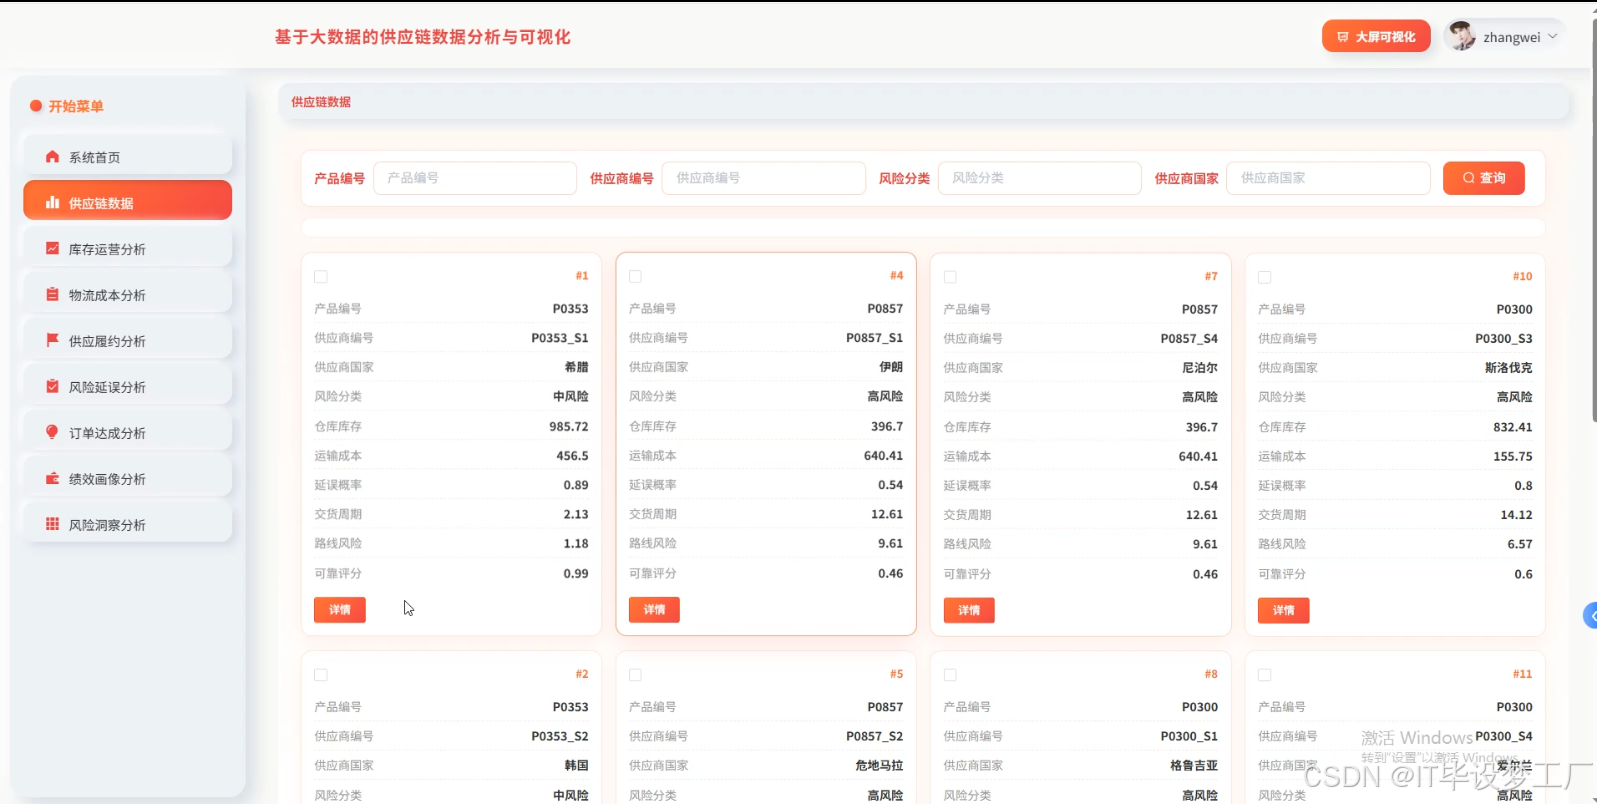Check the checkbox on card #7
Screen dimensions: 1597x804
[950, 277]
